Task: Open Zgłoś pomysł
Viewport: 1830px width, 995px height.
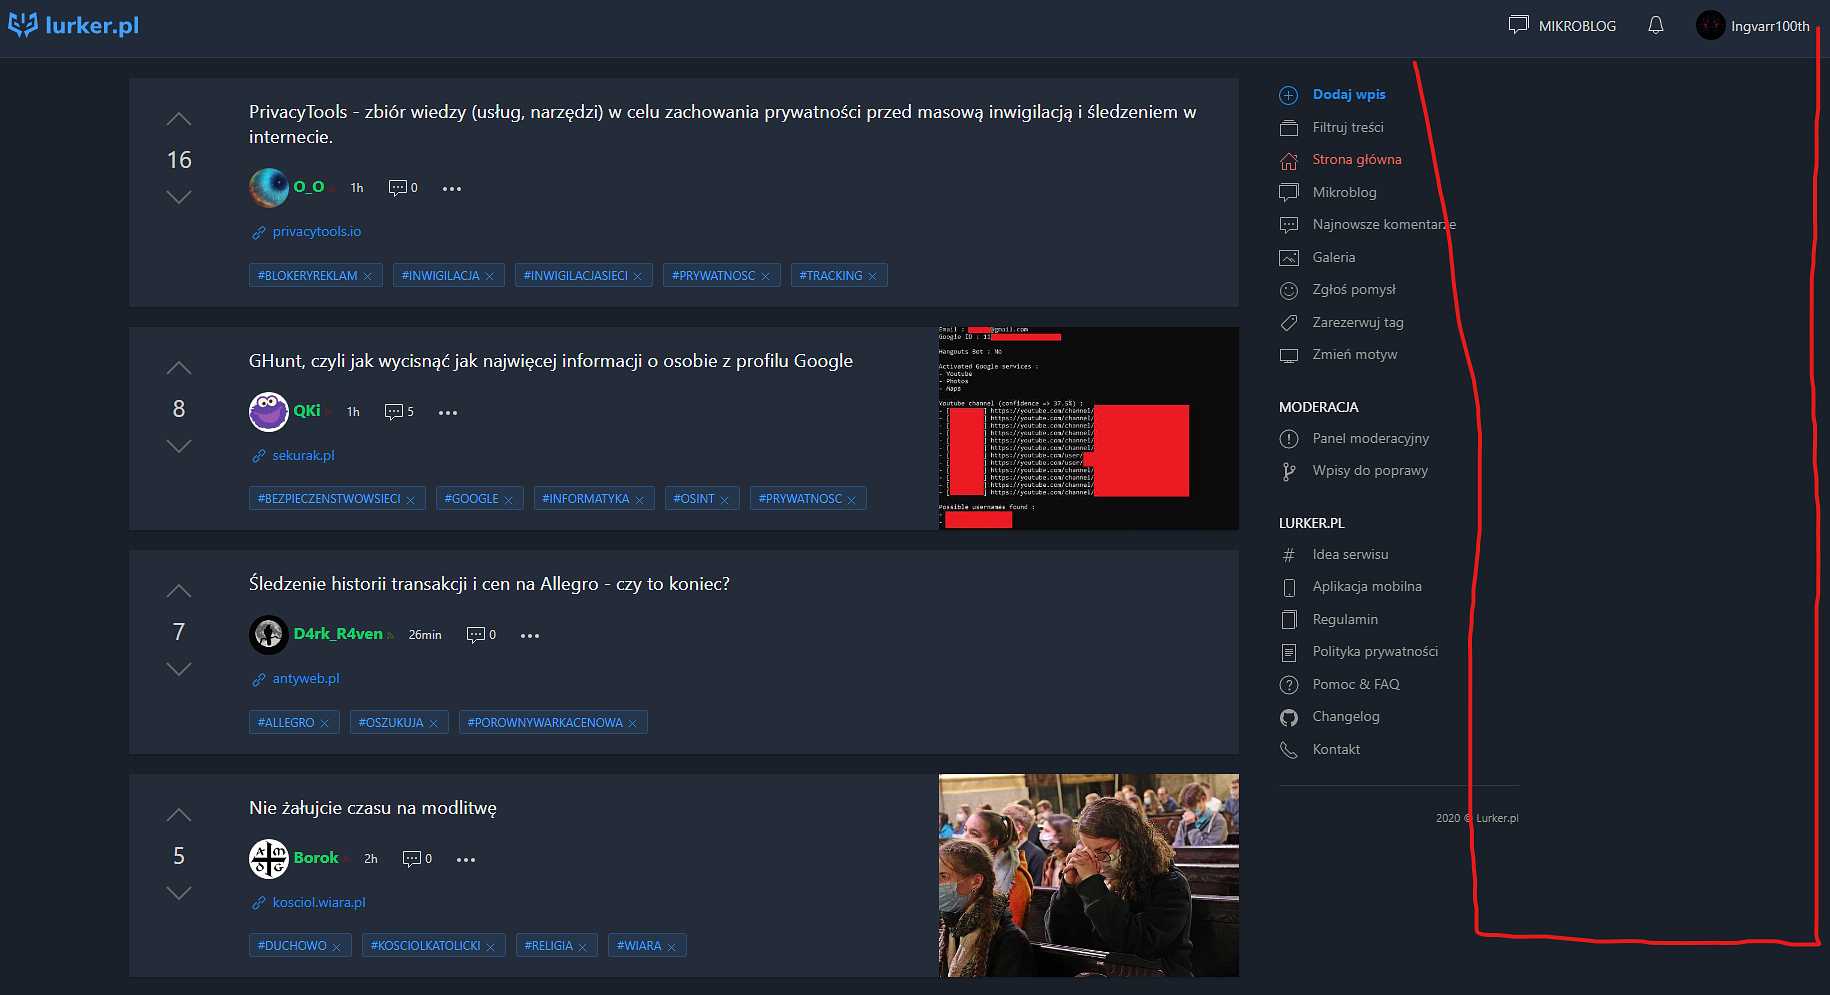Action: click(1338, 289)
